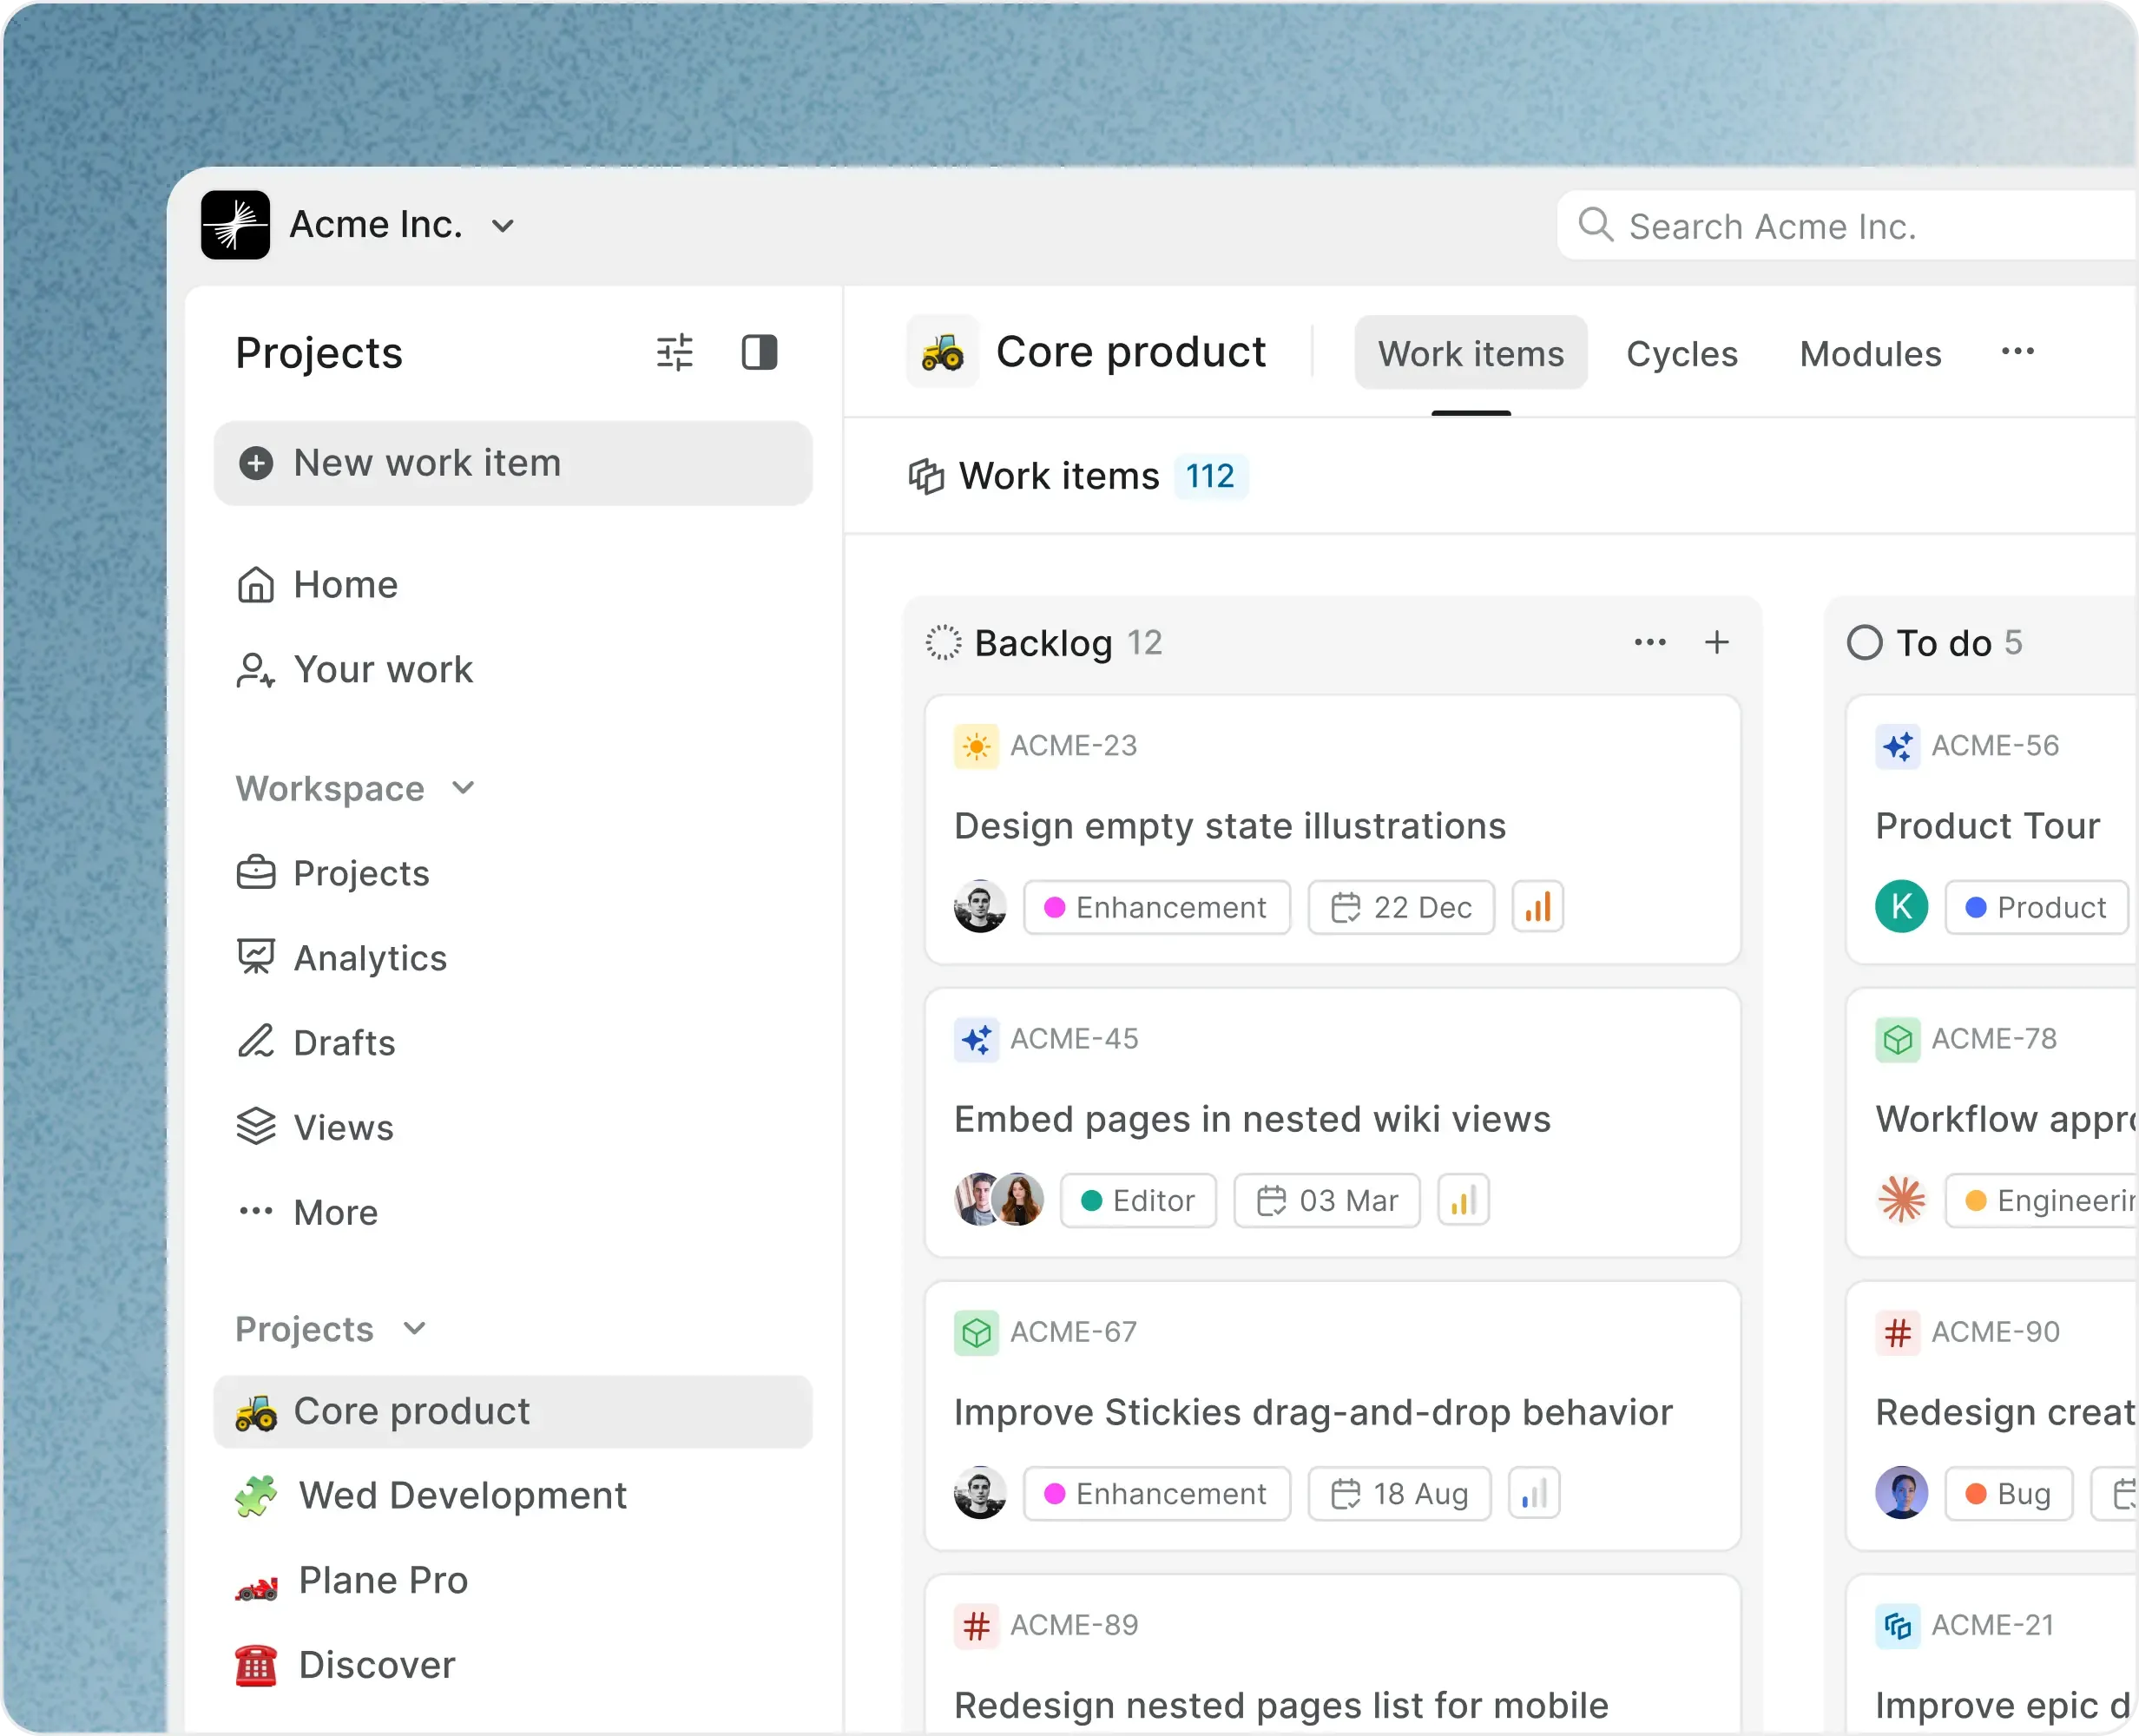Open the Views section
The image size is (2139, 1736).
[x=342, y=1126]
